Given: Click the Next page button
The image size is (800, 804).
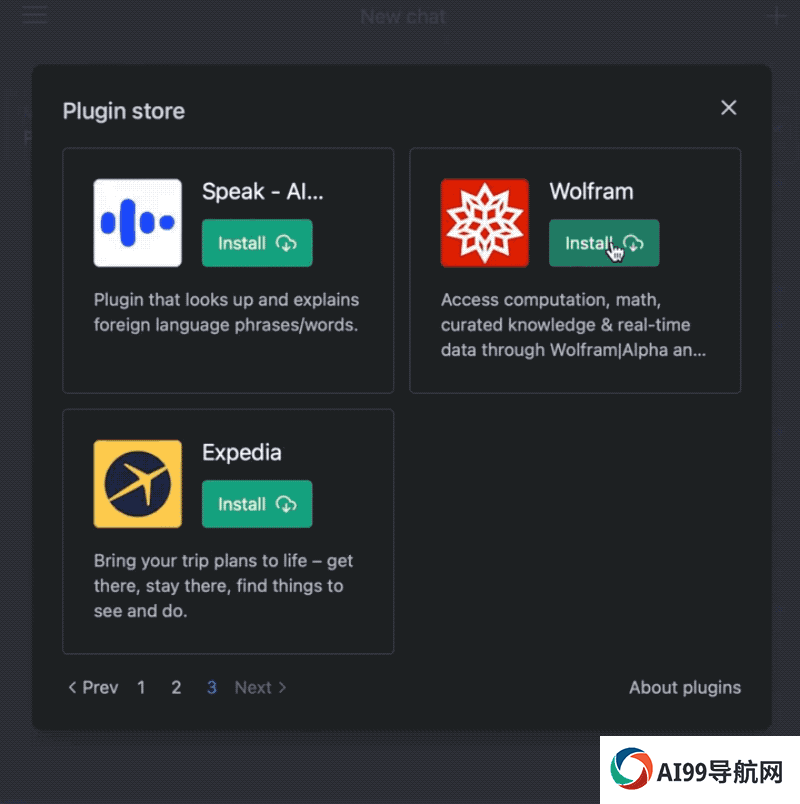Looking at the screenshot, I should coord(261,687).
